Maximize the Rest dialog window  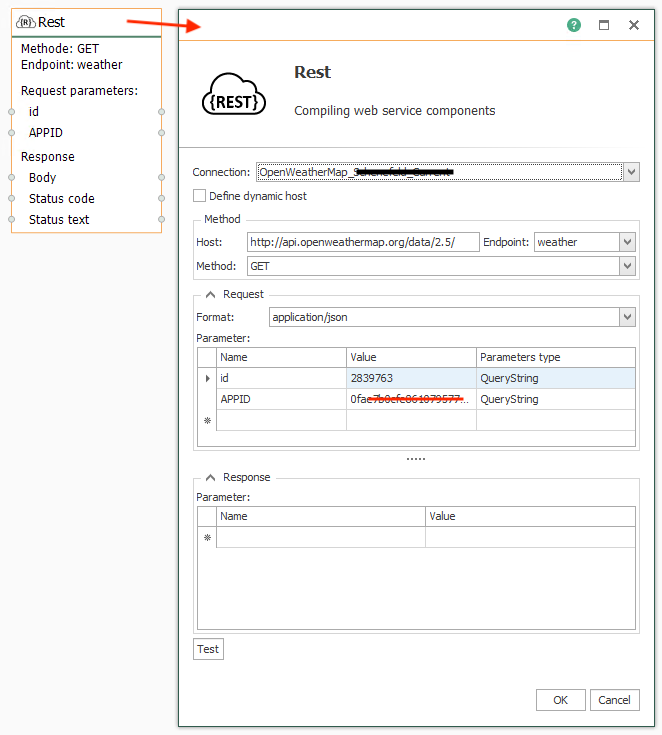point(604,25)
